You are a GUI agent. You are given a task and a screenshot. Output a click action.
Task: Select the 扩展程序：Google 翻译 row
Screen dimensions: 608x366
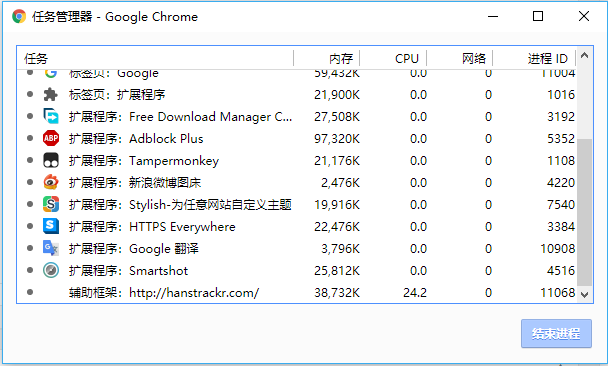[297, 248]
